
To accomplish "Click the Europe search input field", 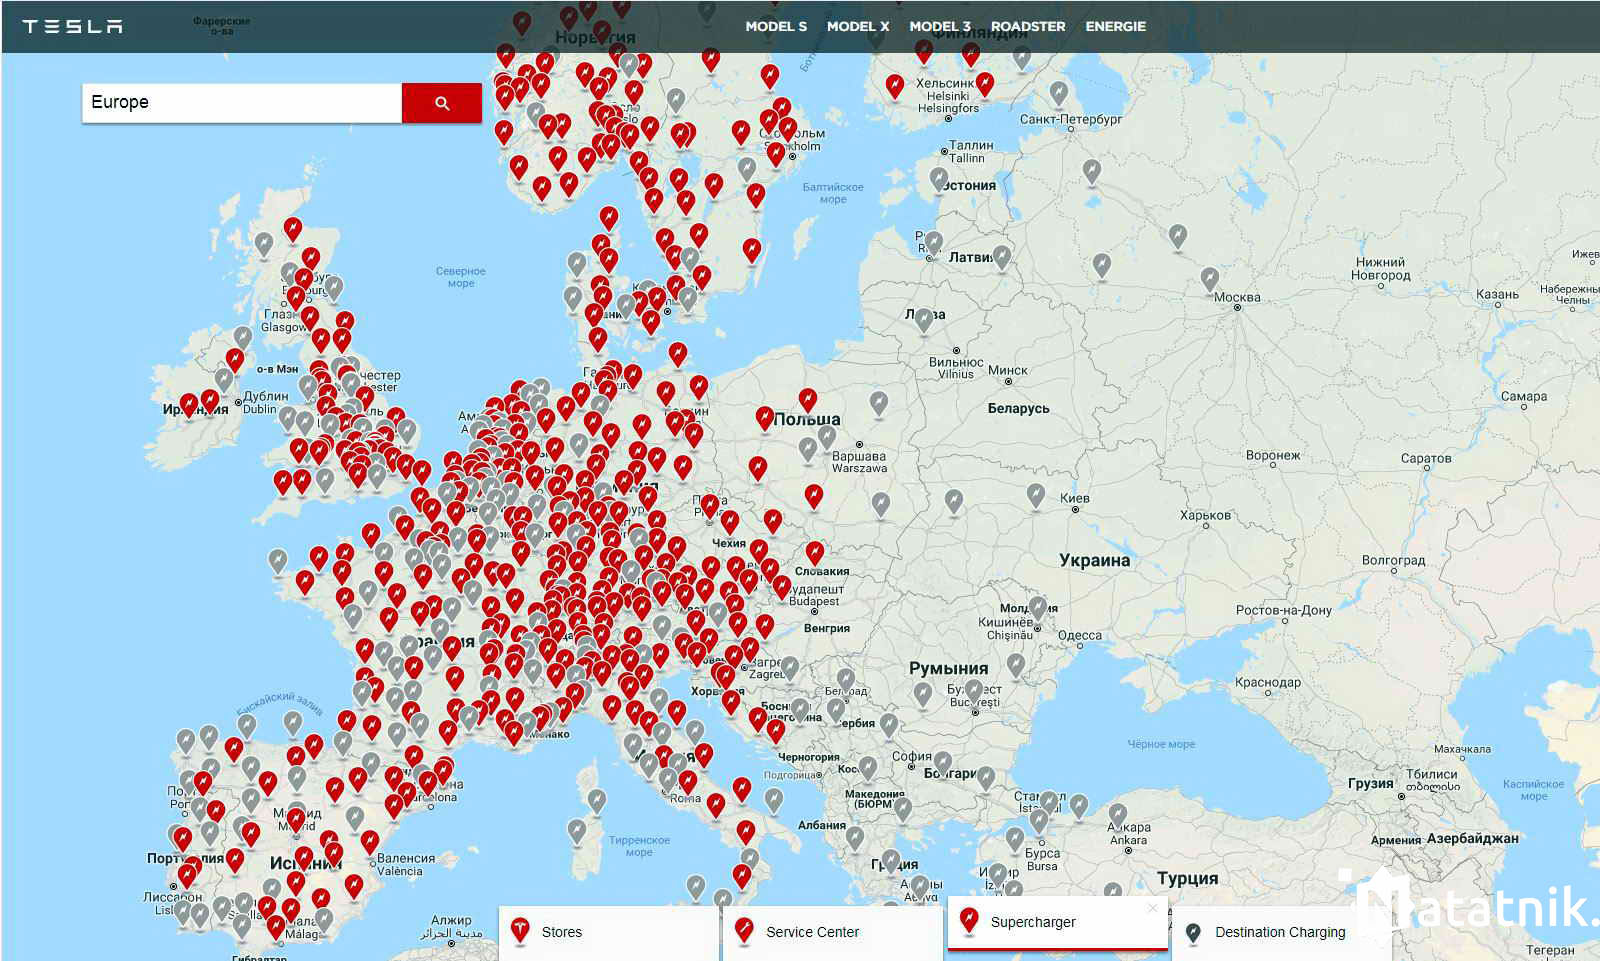I will pos(241,103).
